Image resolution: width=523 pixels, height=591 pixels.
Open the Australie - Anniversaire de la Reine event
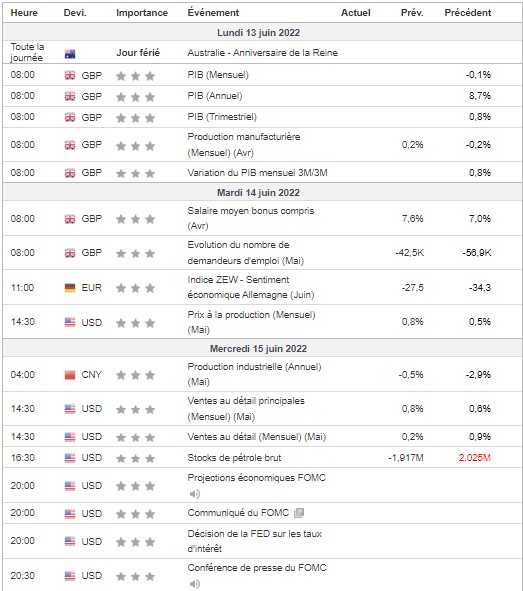click(263, 53)
